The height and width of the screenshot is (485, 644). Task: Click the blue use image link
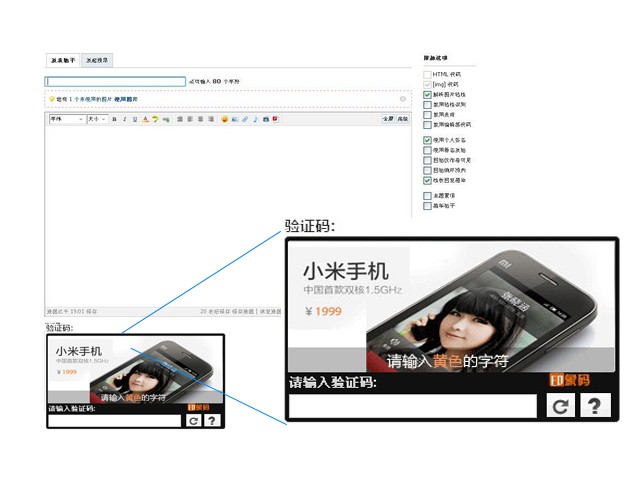126,99
